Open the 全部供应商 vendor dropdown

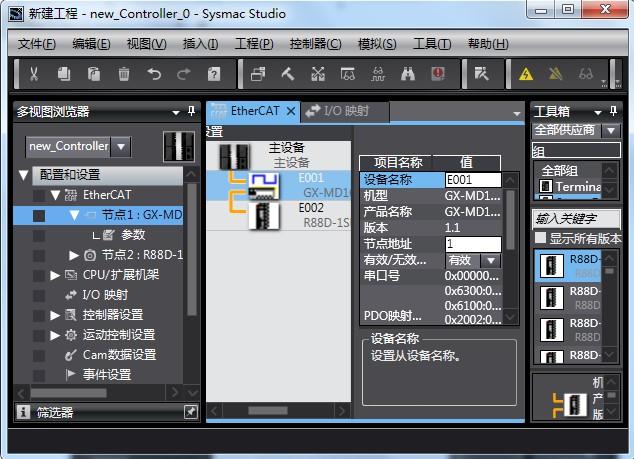coord(610,130)
